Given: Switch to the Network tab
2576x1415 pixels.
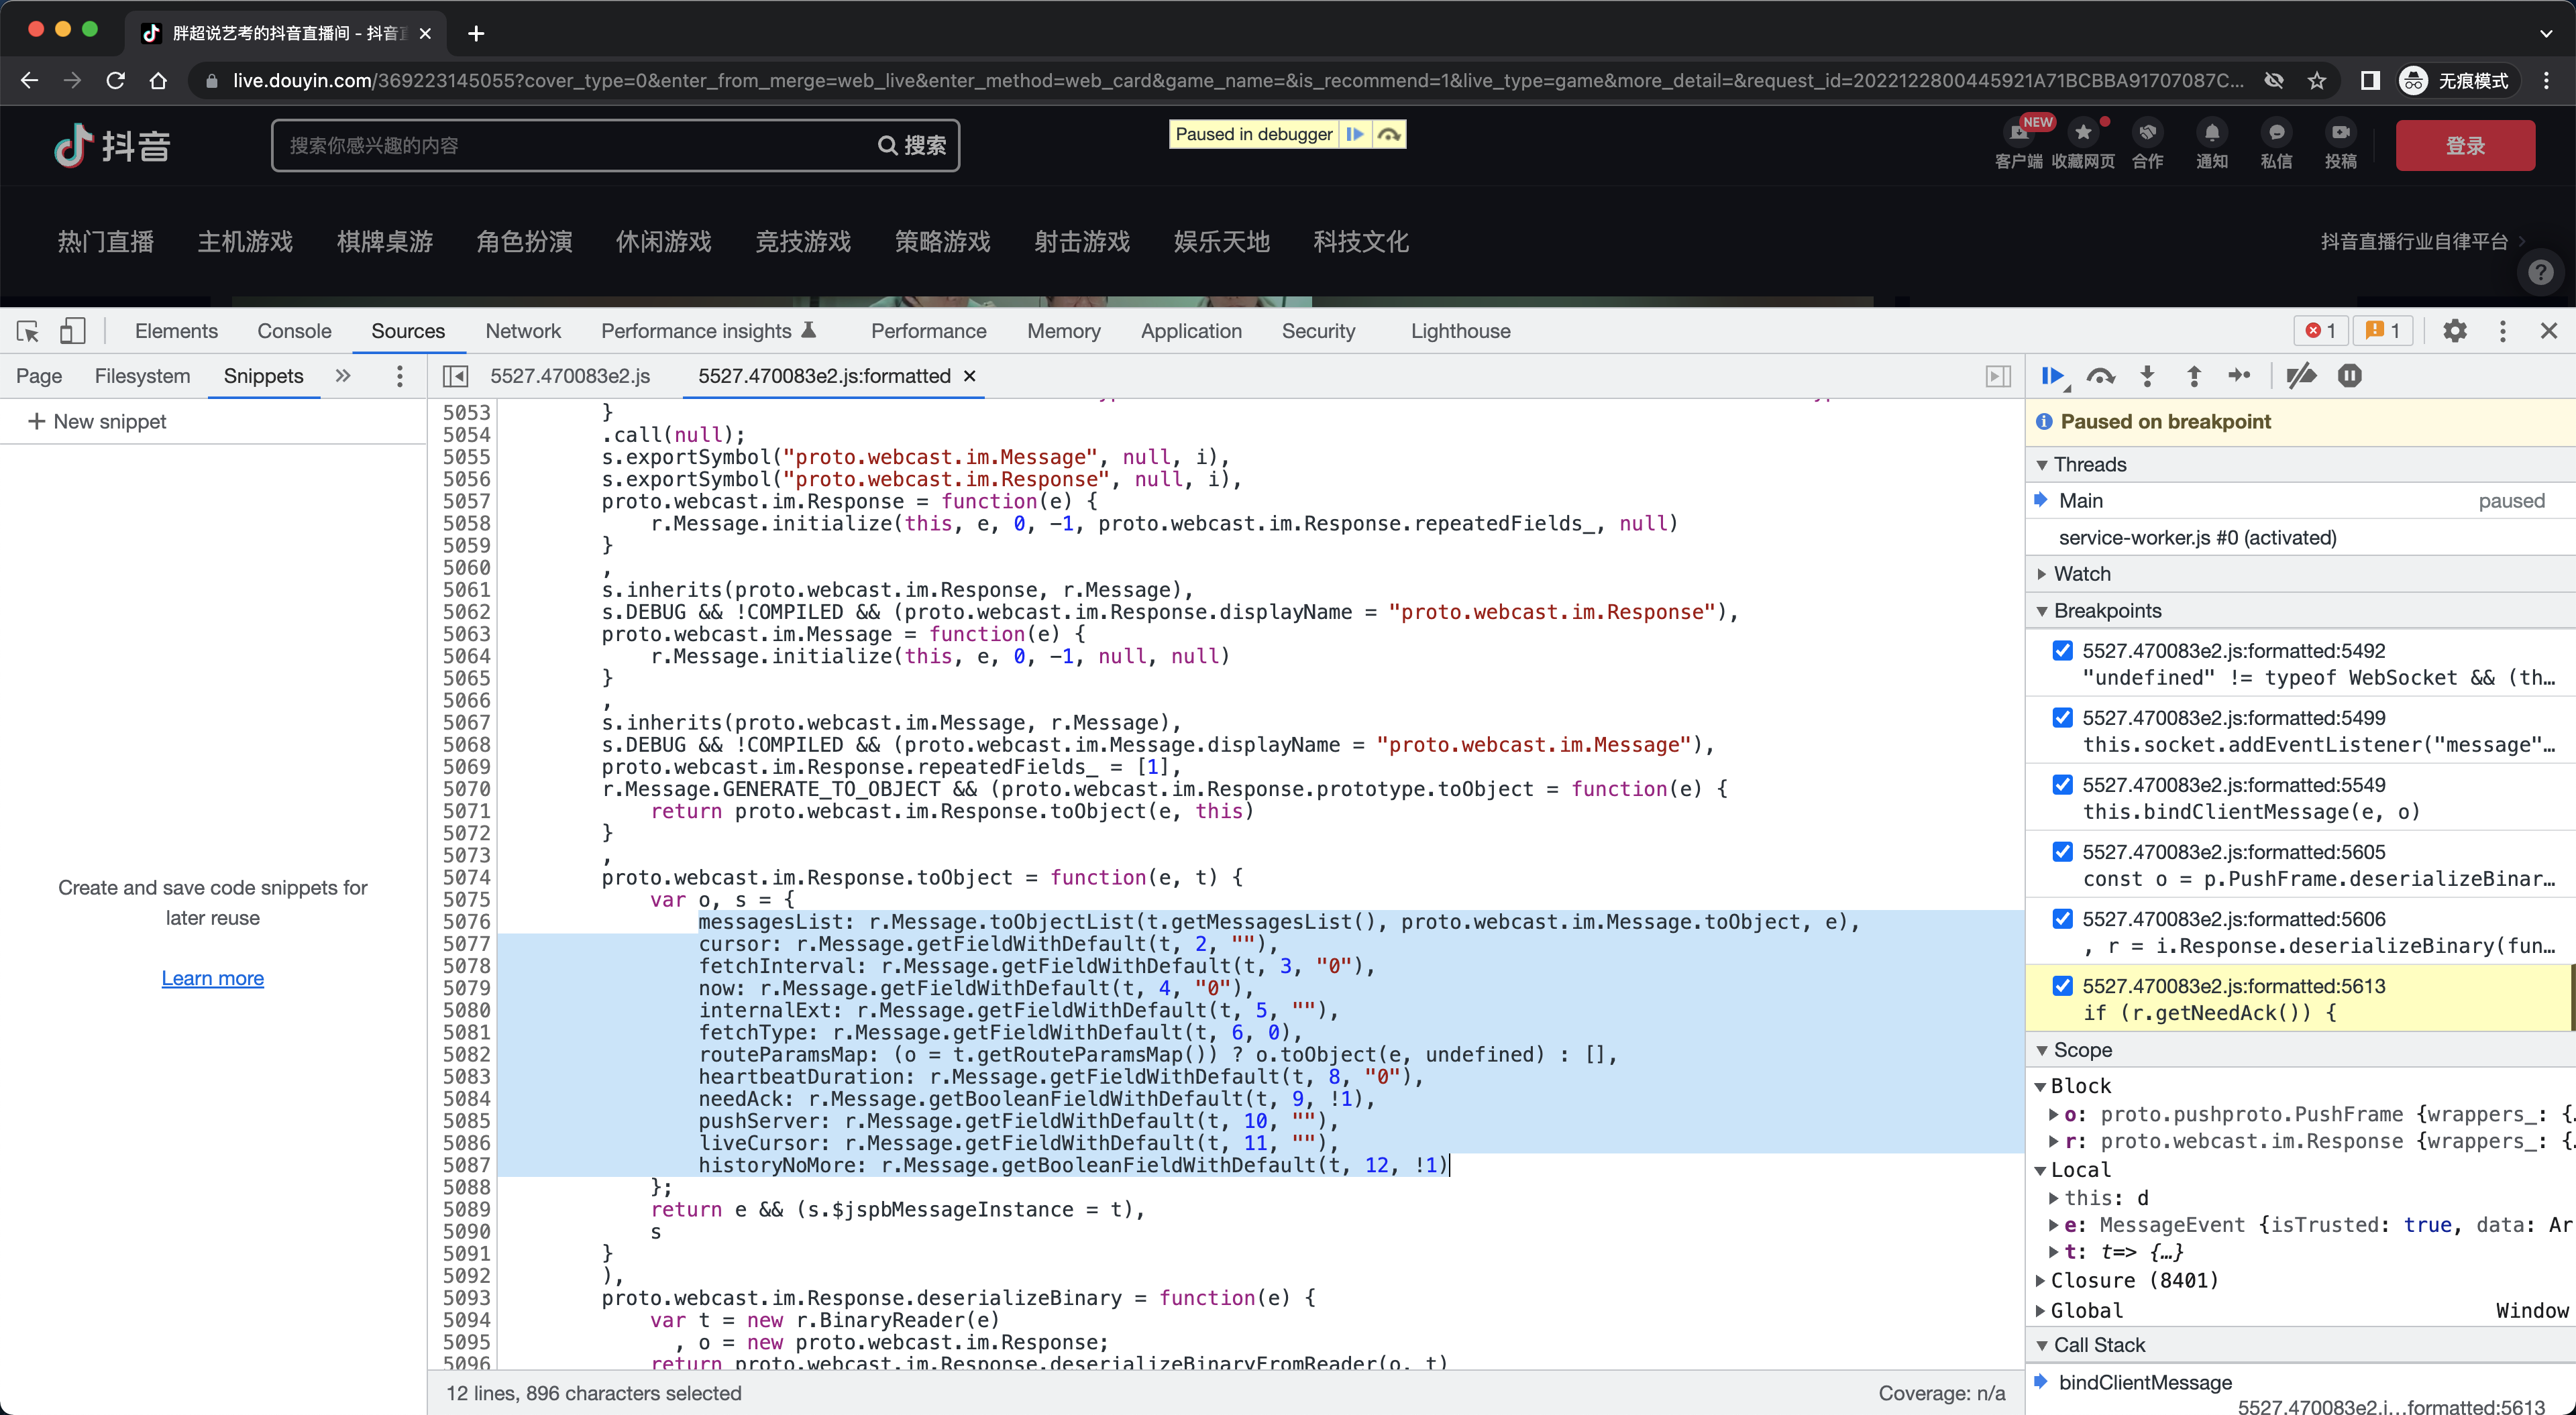Looking at the screenshot, I should tap(523, 331).
